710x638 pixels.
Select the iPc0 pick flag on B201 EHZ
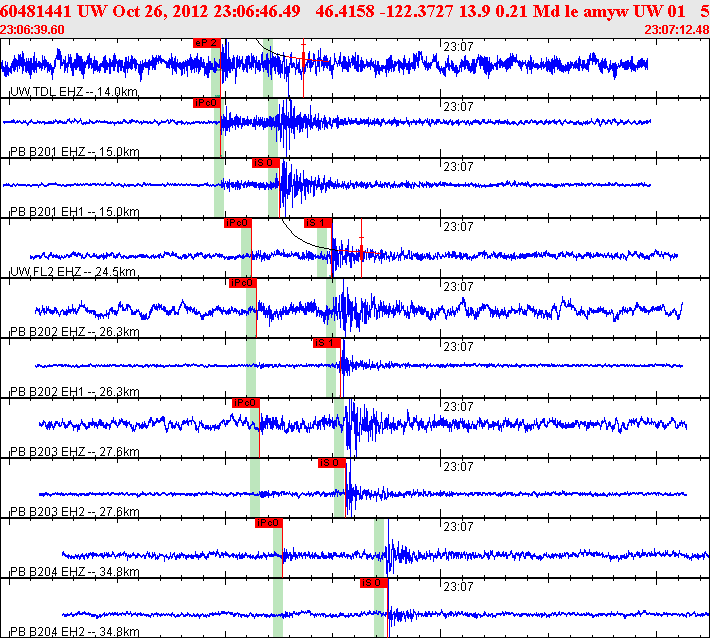(x=206, y=103)
